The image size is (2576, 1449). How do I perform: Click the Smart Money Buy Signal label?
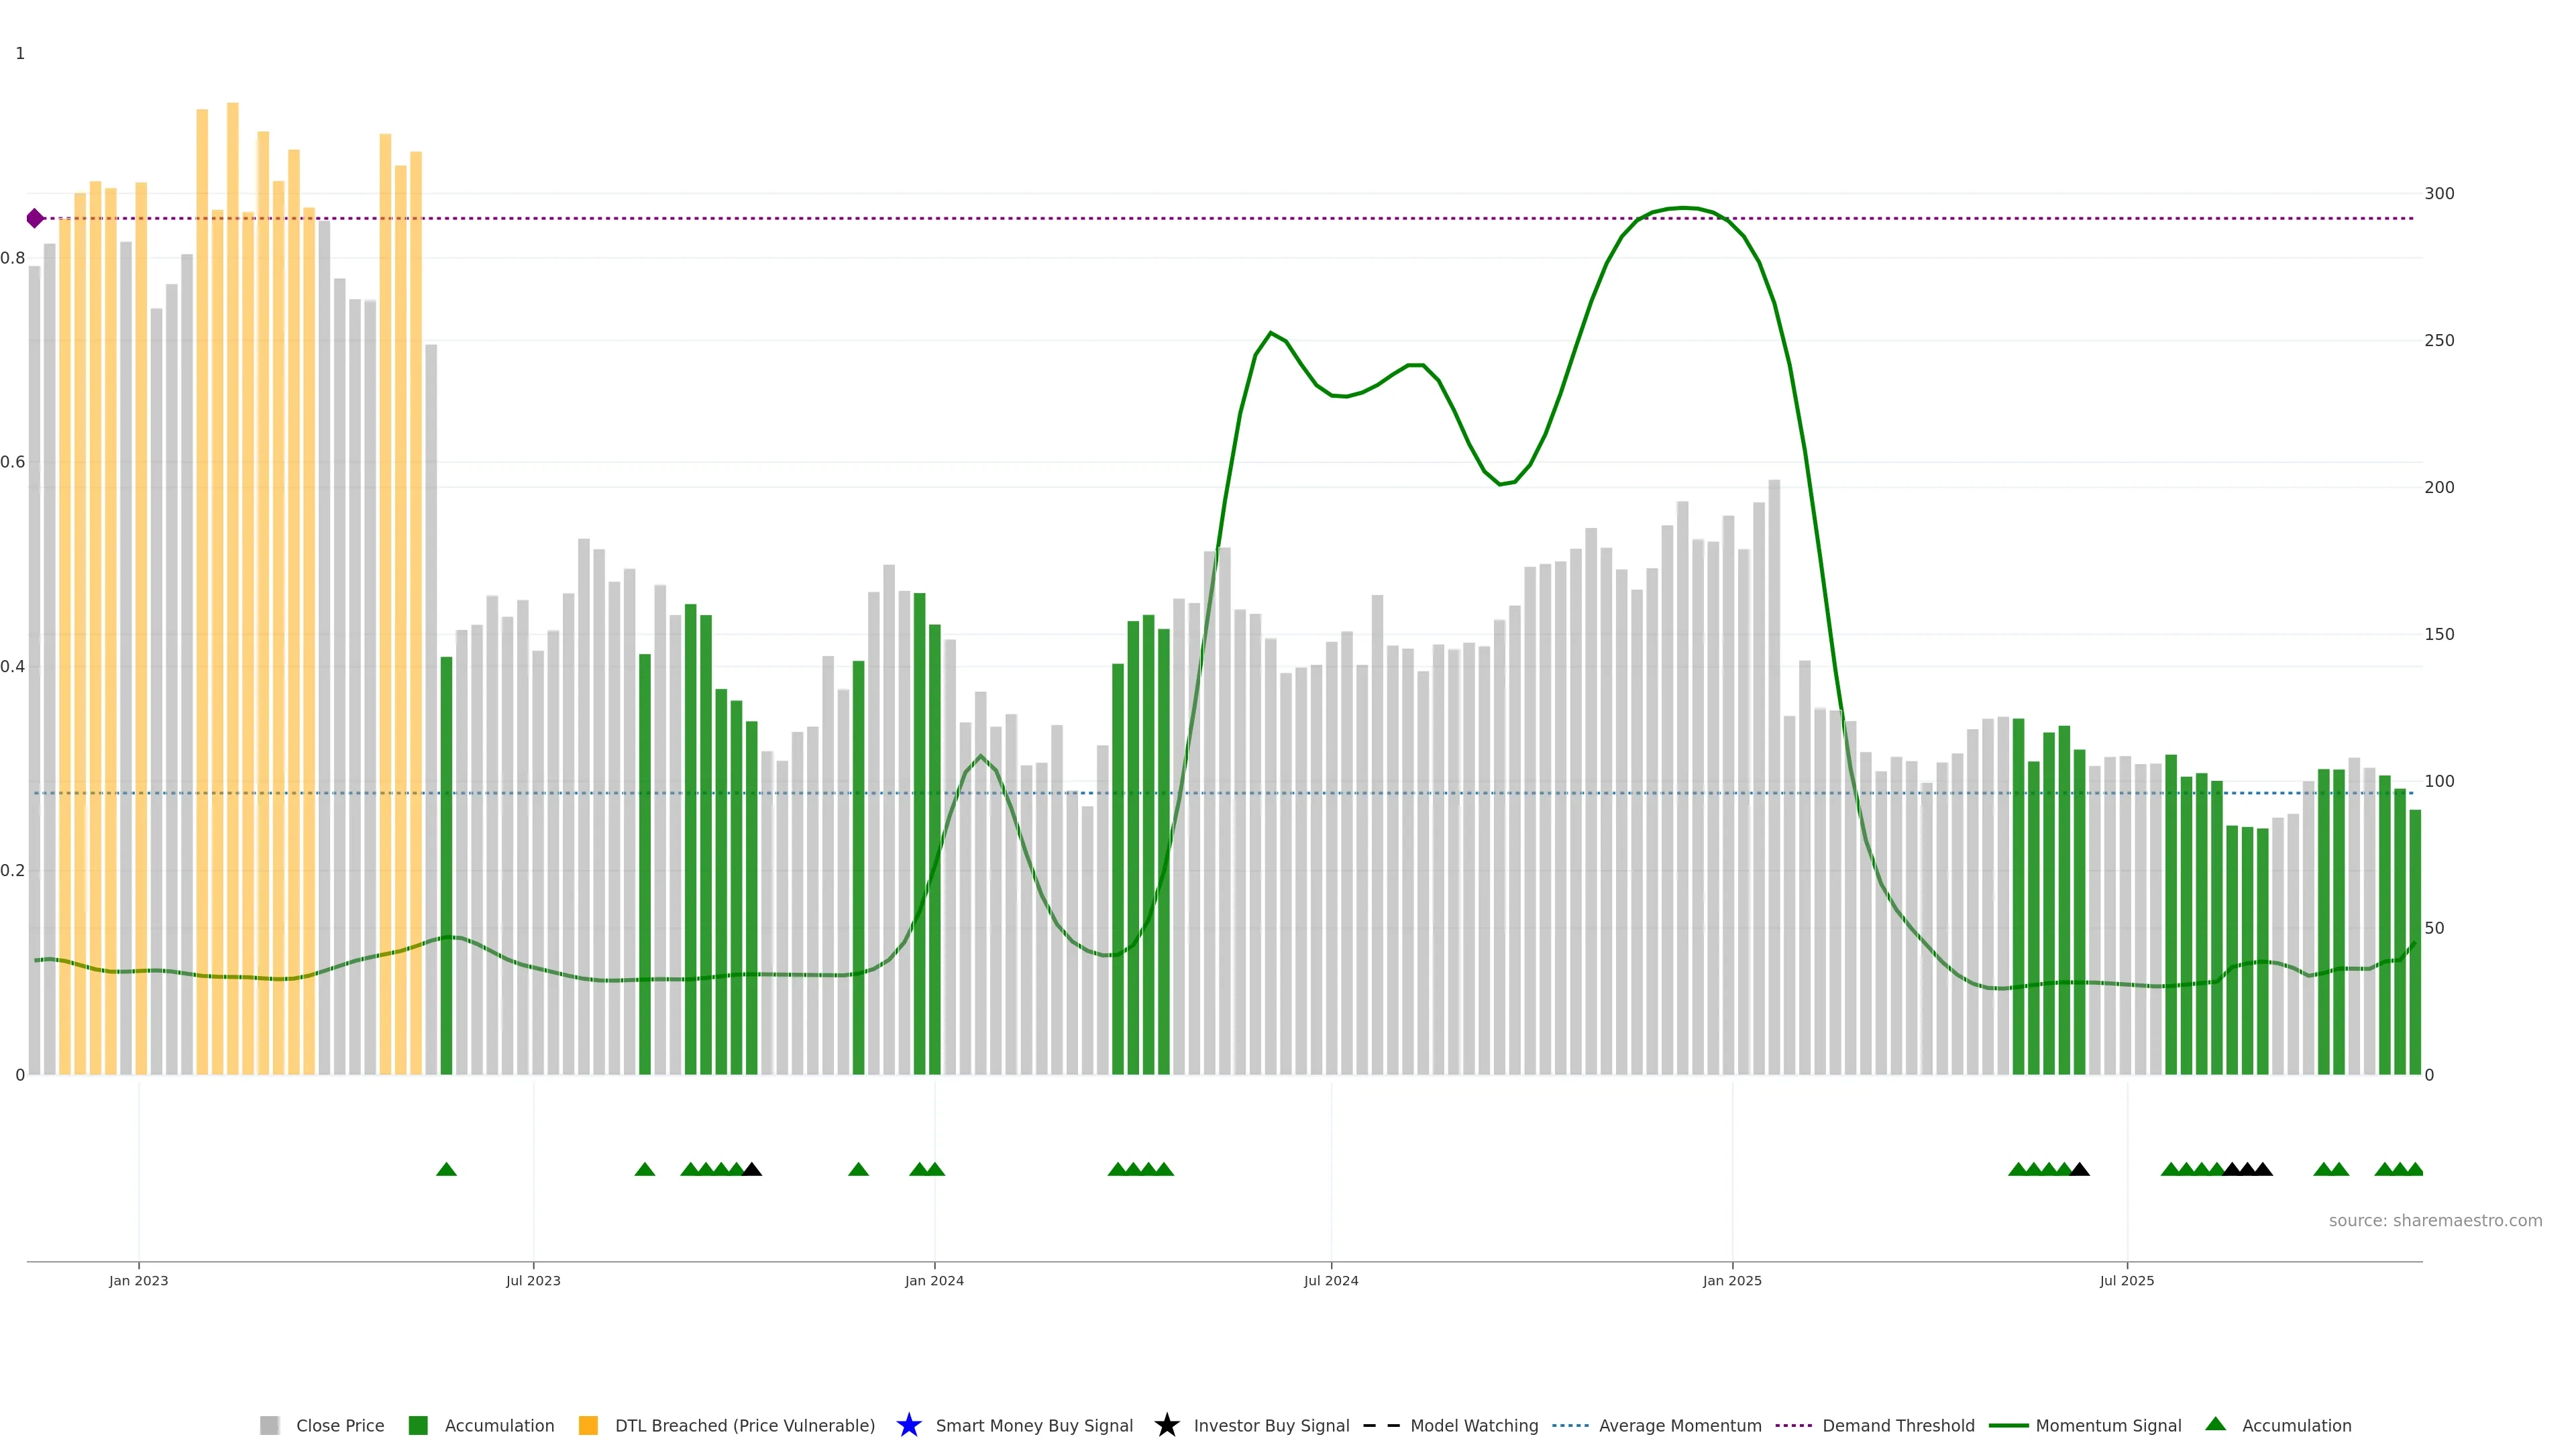[x=1034, y=1425]
